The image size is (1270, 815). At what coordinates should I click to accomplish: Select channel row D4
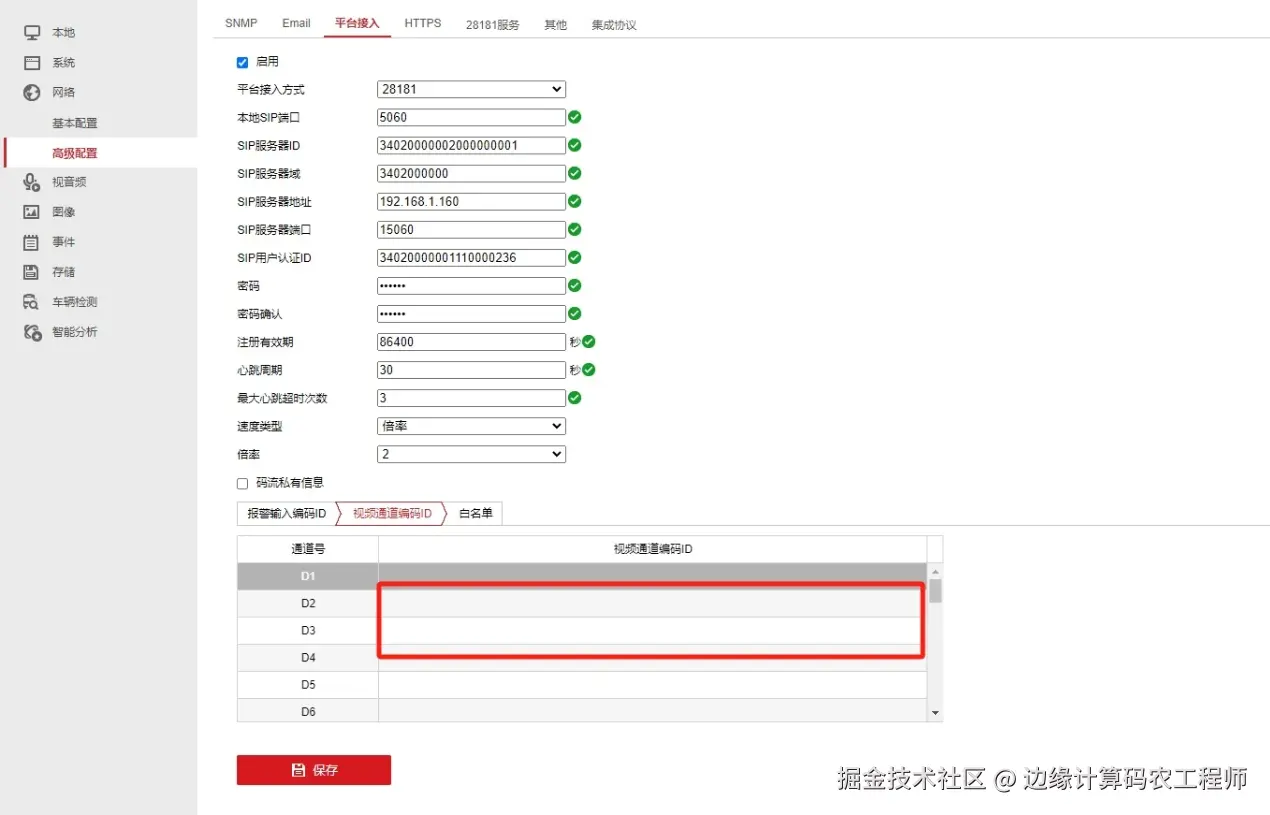pos(582,657)
